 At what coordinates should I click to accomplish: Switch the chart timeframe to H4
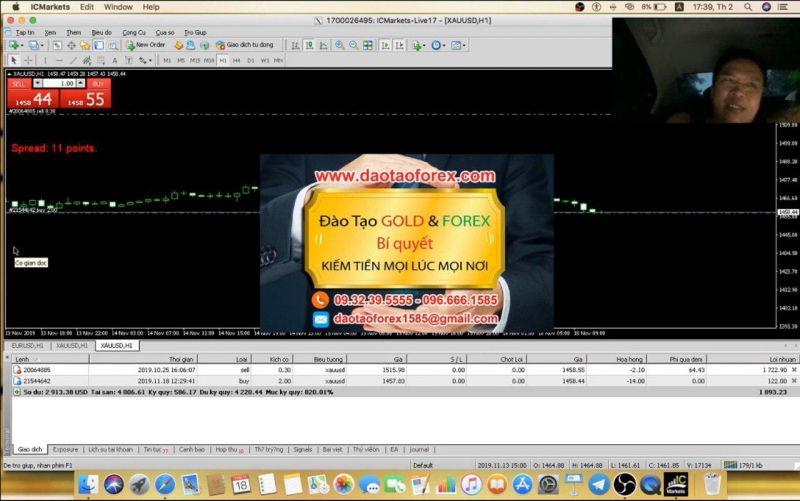click(236, 60)
